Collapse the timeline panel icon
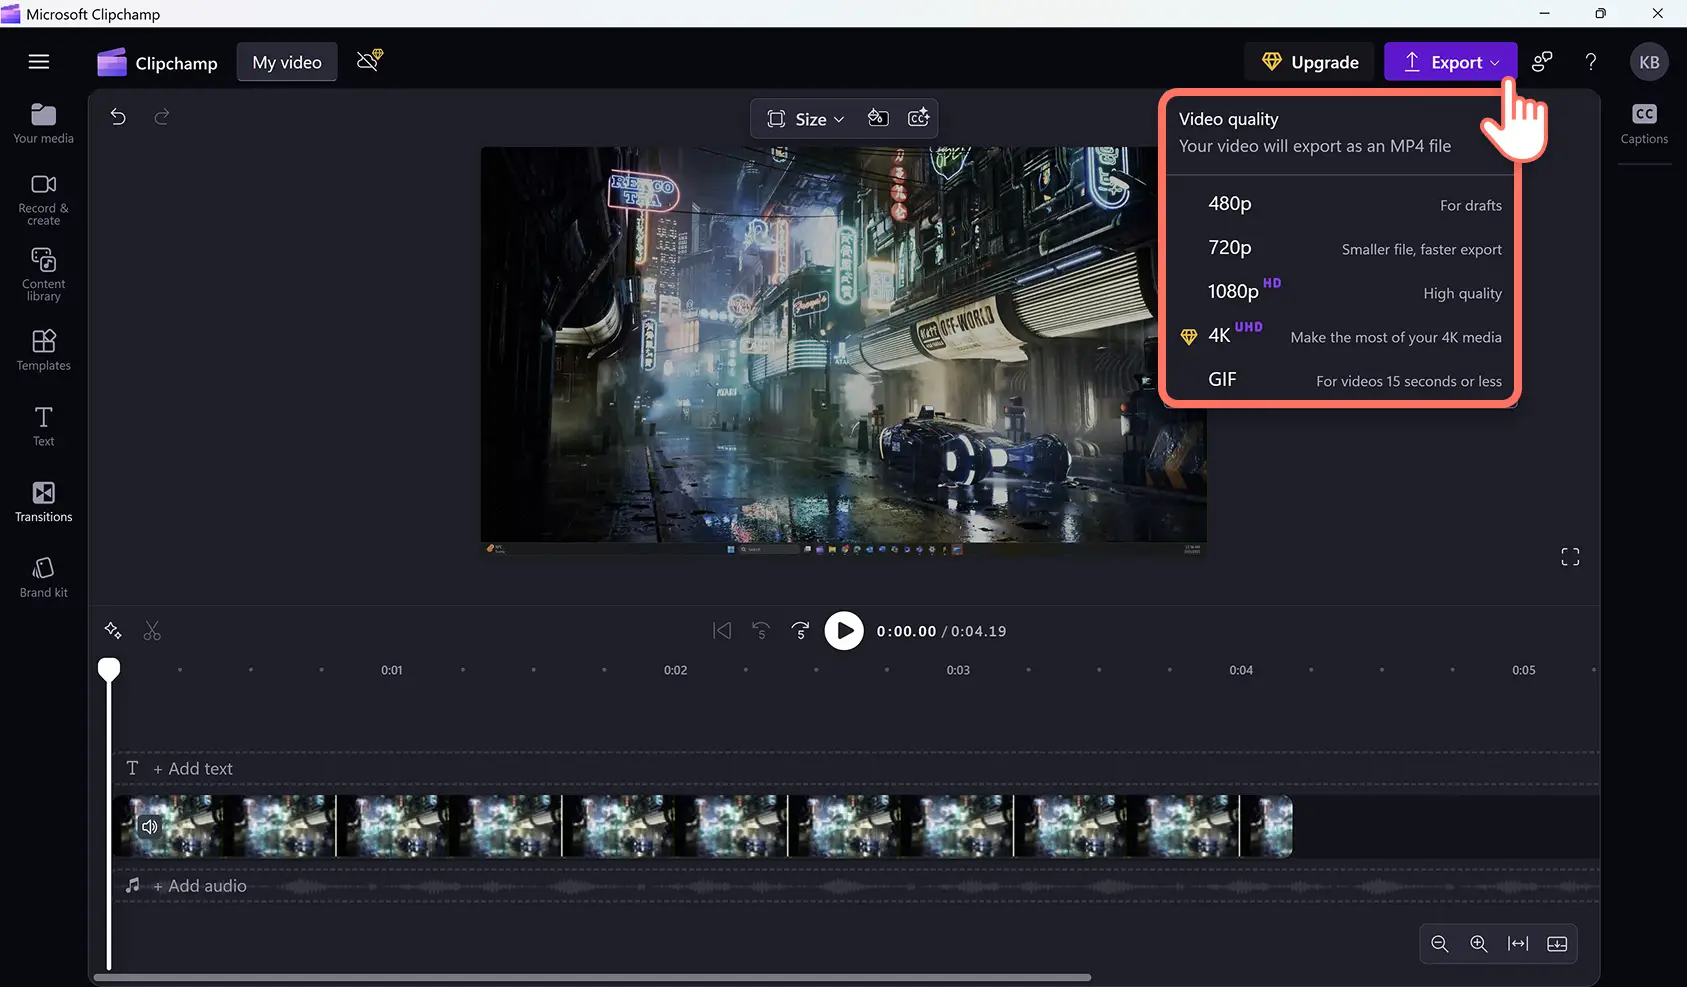1687x987 pixels. (1557, 944)
